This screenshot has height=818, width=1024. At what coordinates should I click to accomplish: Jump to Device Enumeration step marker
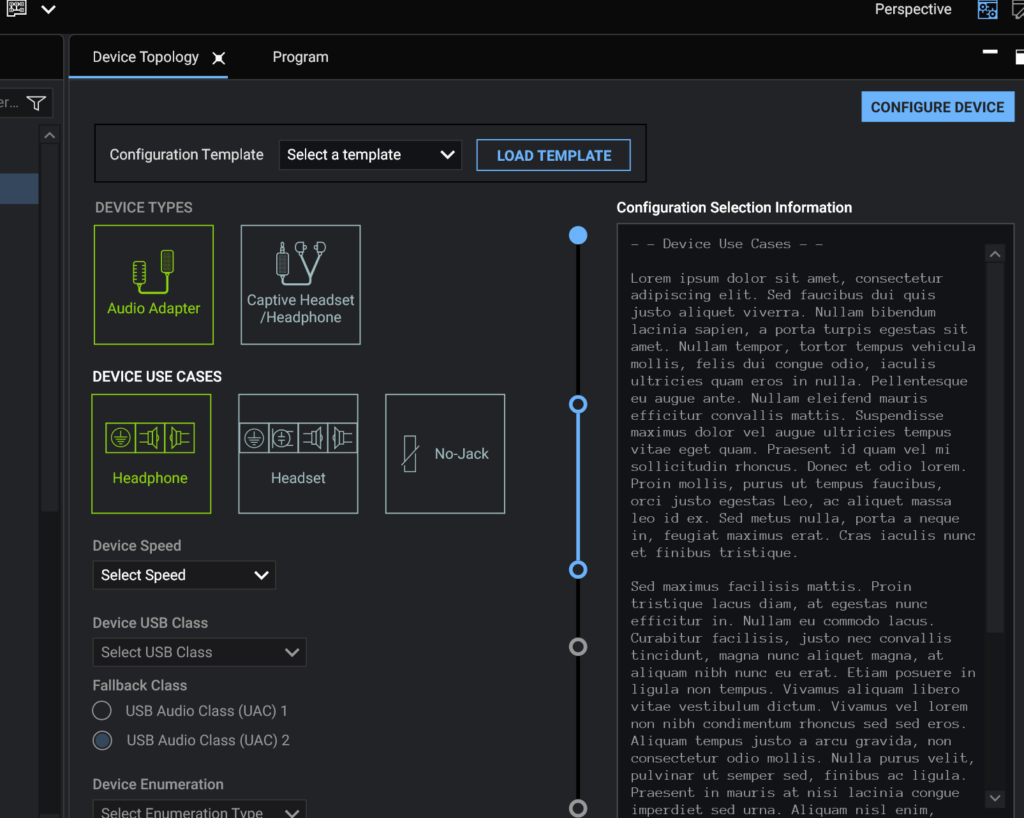pos(578,808)
